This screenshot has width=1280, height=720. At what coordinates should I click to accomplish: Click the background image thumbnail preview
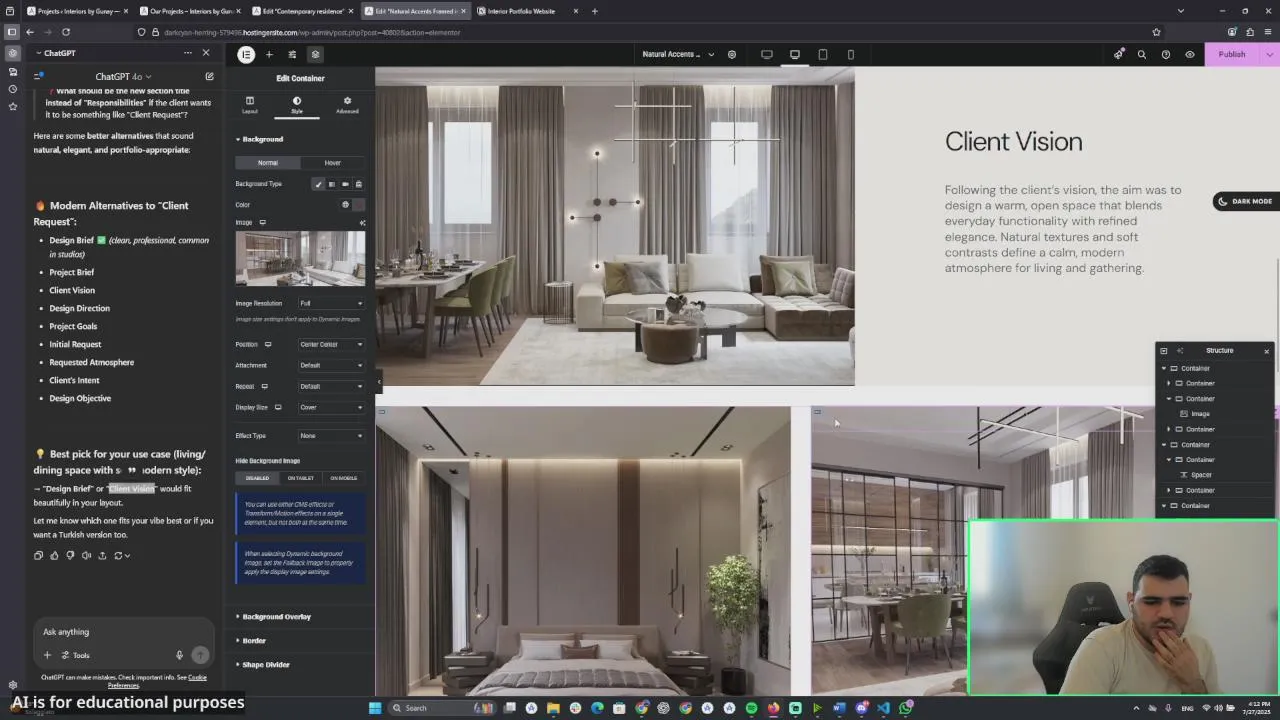click(x=300, y=258)
